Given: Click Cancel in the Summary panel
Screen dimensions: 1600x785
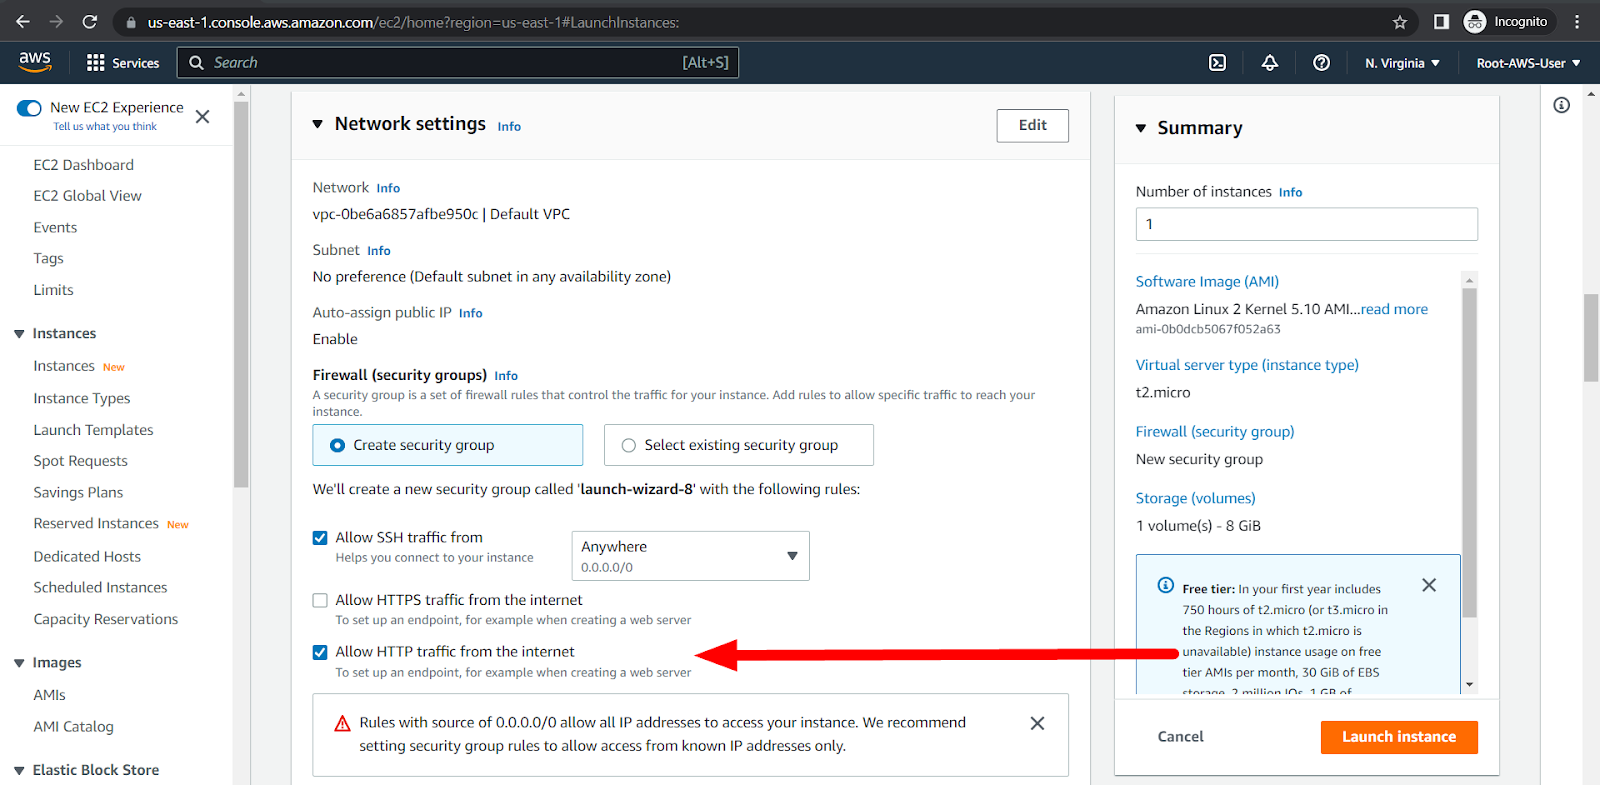Looking at the screenshot, I should coord(1180,737).
